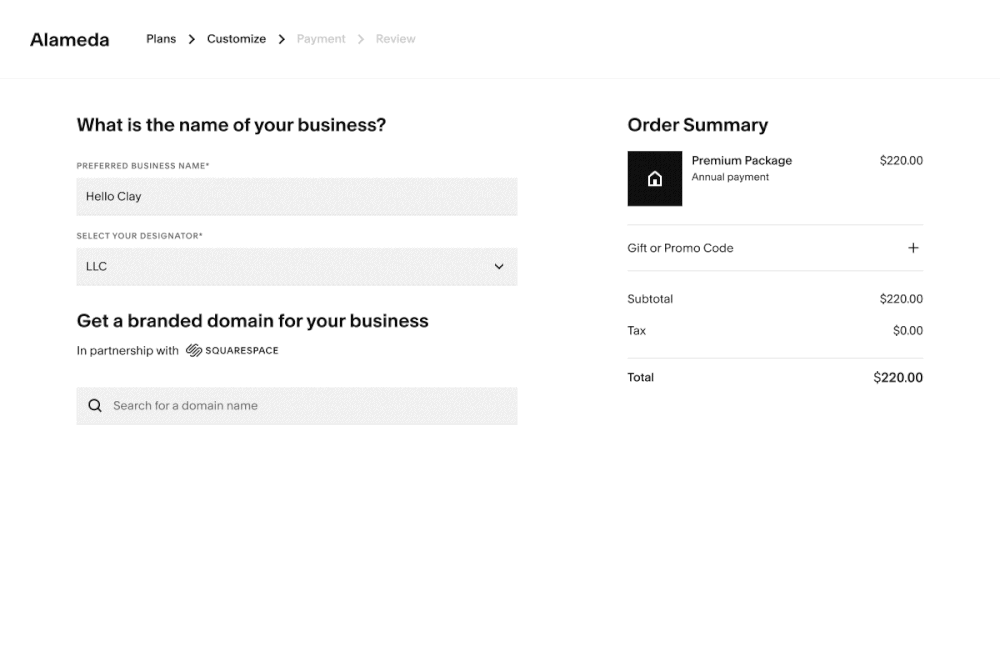The image size is (1000, 667).
Task: Click the Total $220.00 amount
Action: click(898, 377)
